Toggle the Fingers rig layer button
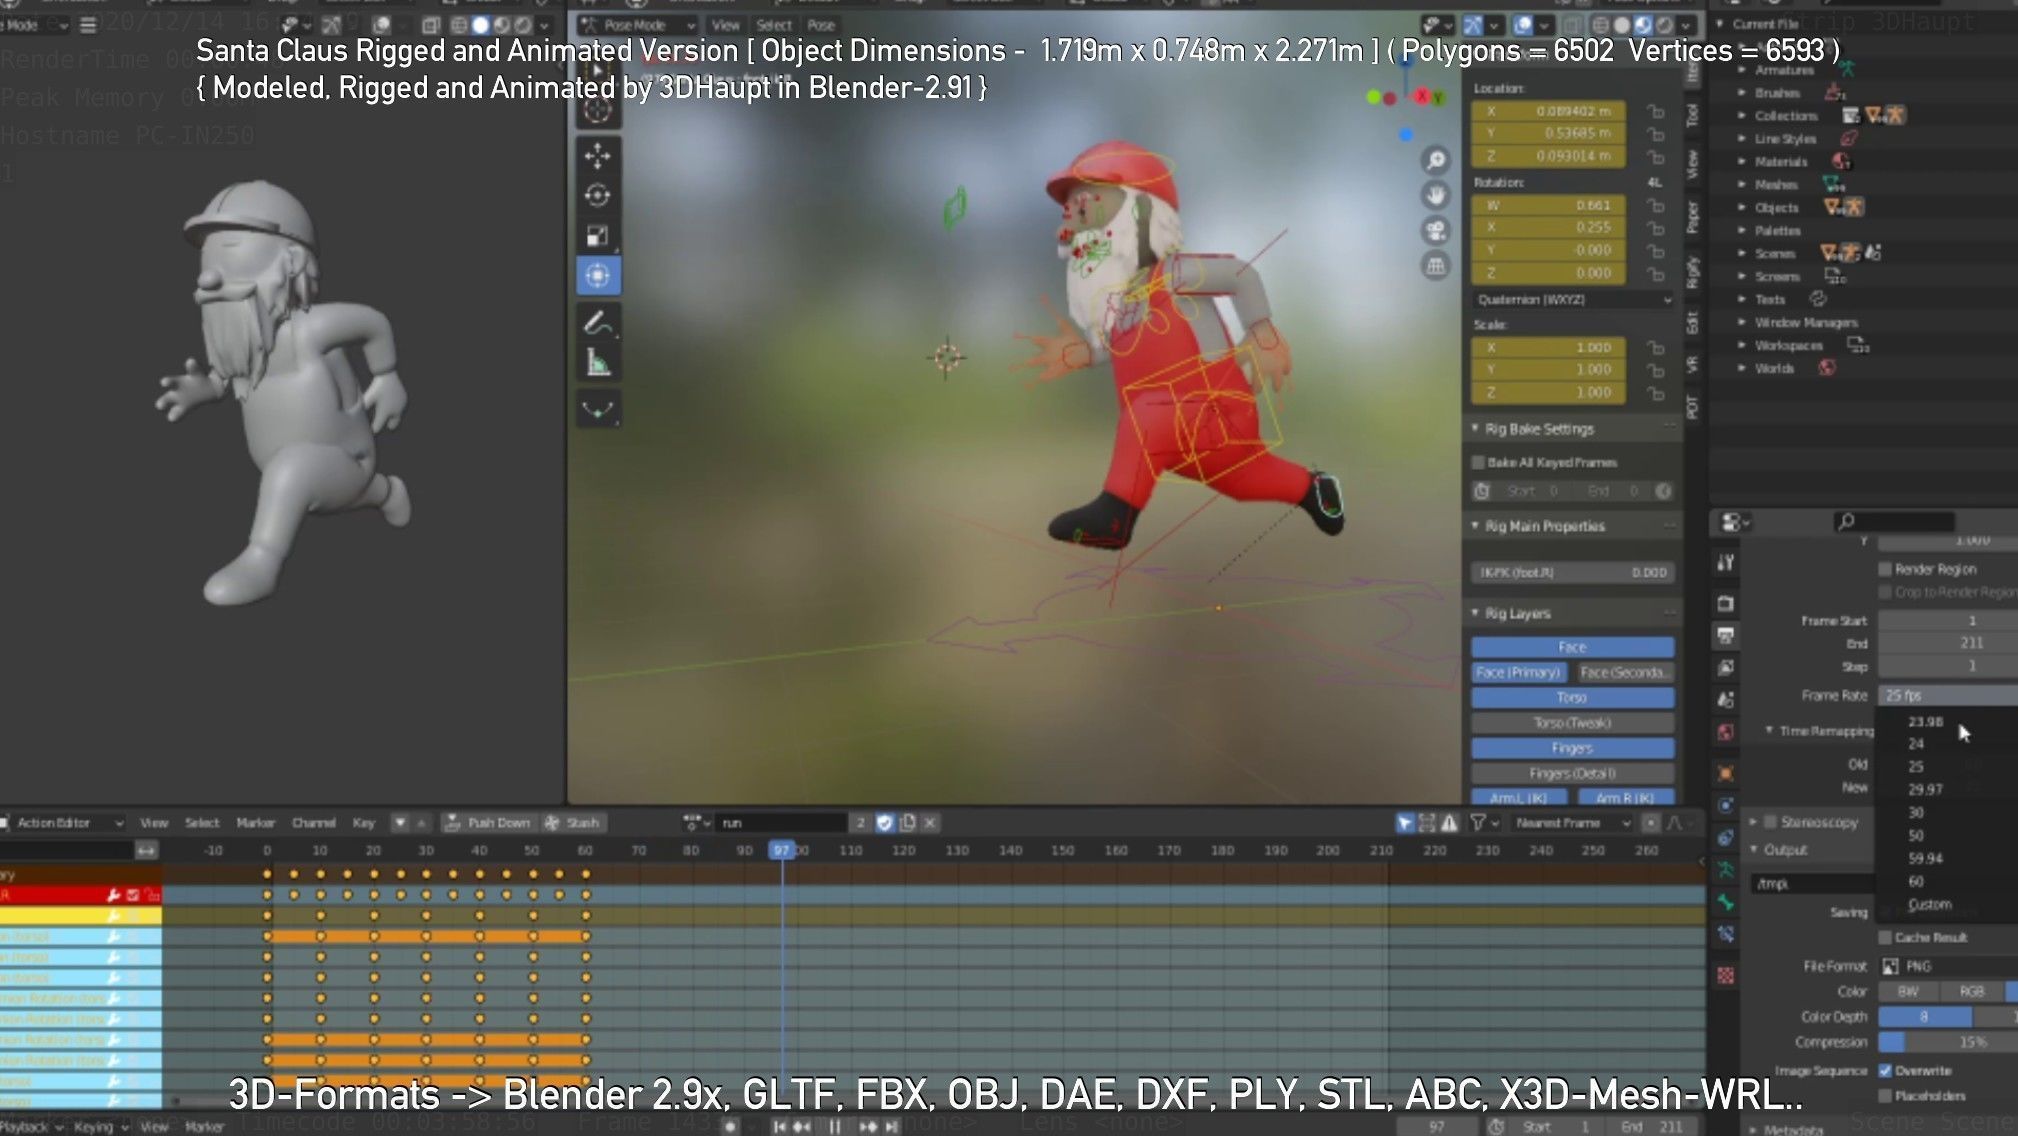Image resolution: width=2018 pixels, height=1136 pixels. coord(1572,748)
